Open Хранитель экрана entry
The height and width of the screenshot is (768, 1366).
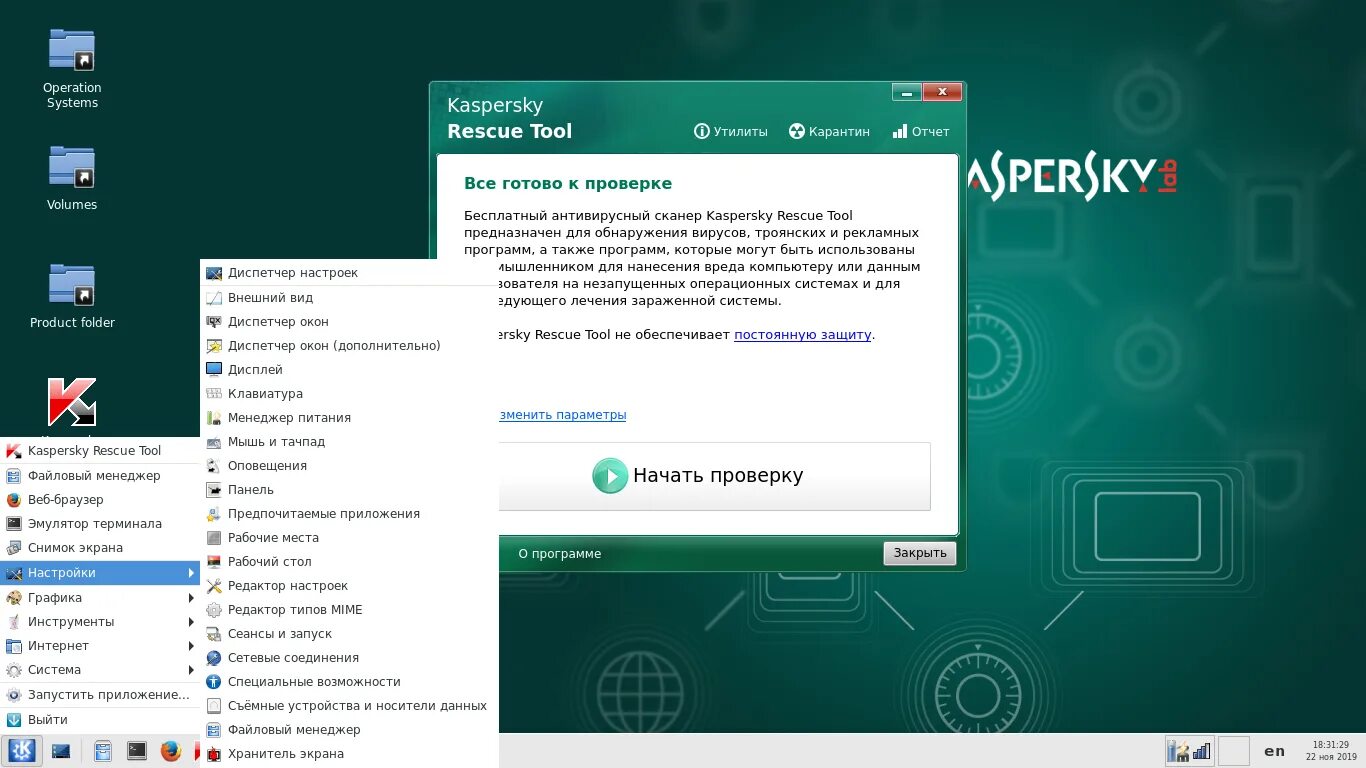349,754
